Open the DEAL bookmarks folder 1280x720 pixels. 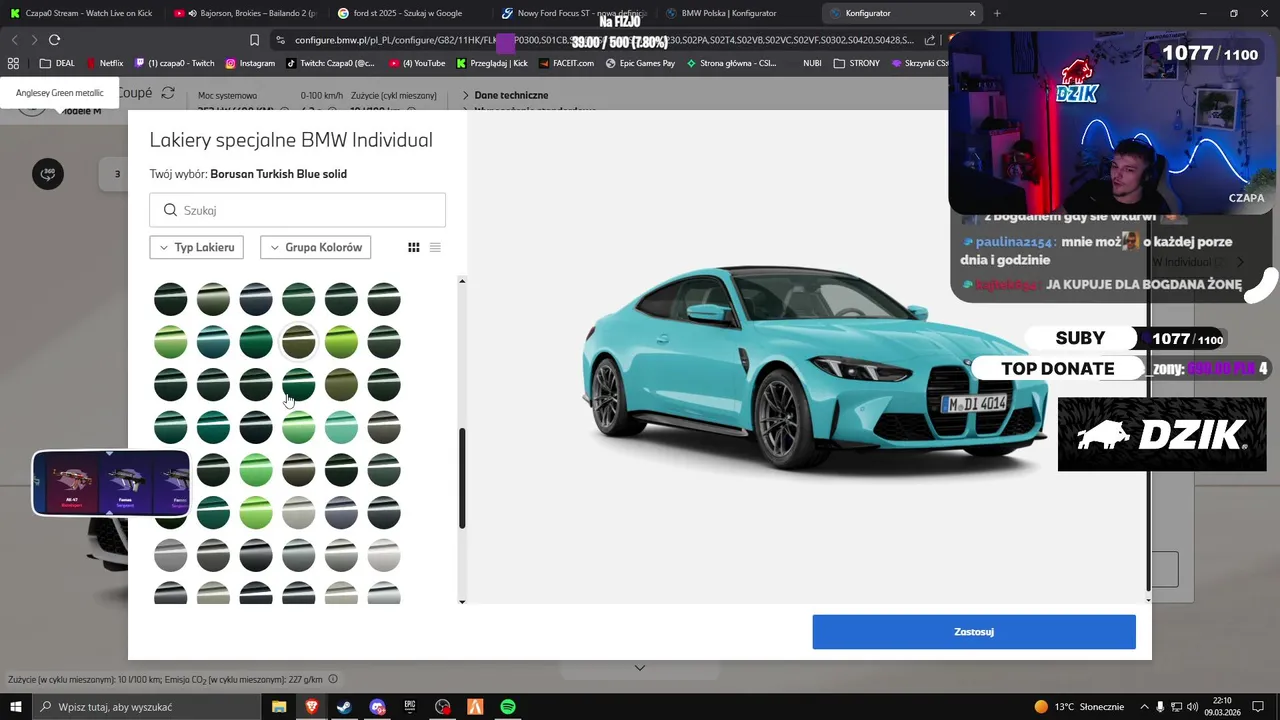coord(57,63)
